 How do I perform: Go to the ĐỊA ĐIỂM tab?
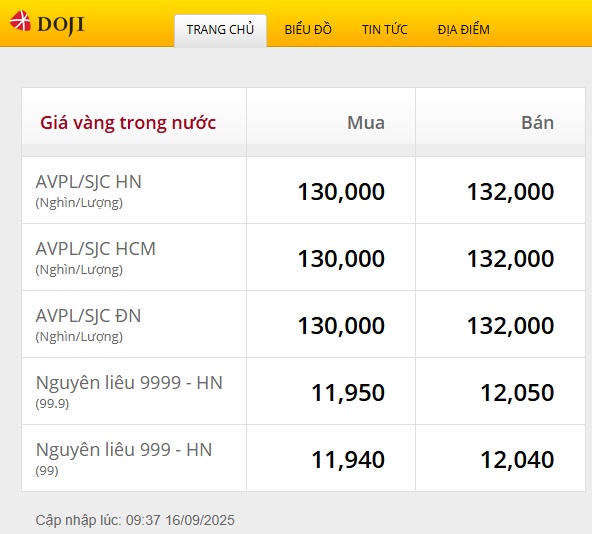coord(464,29)
